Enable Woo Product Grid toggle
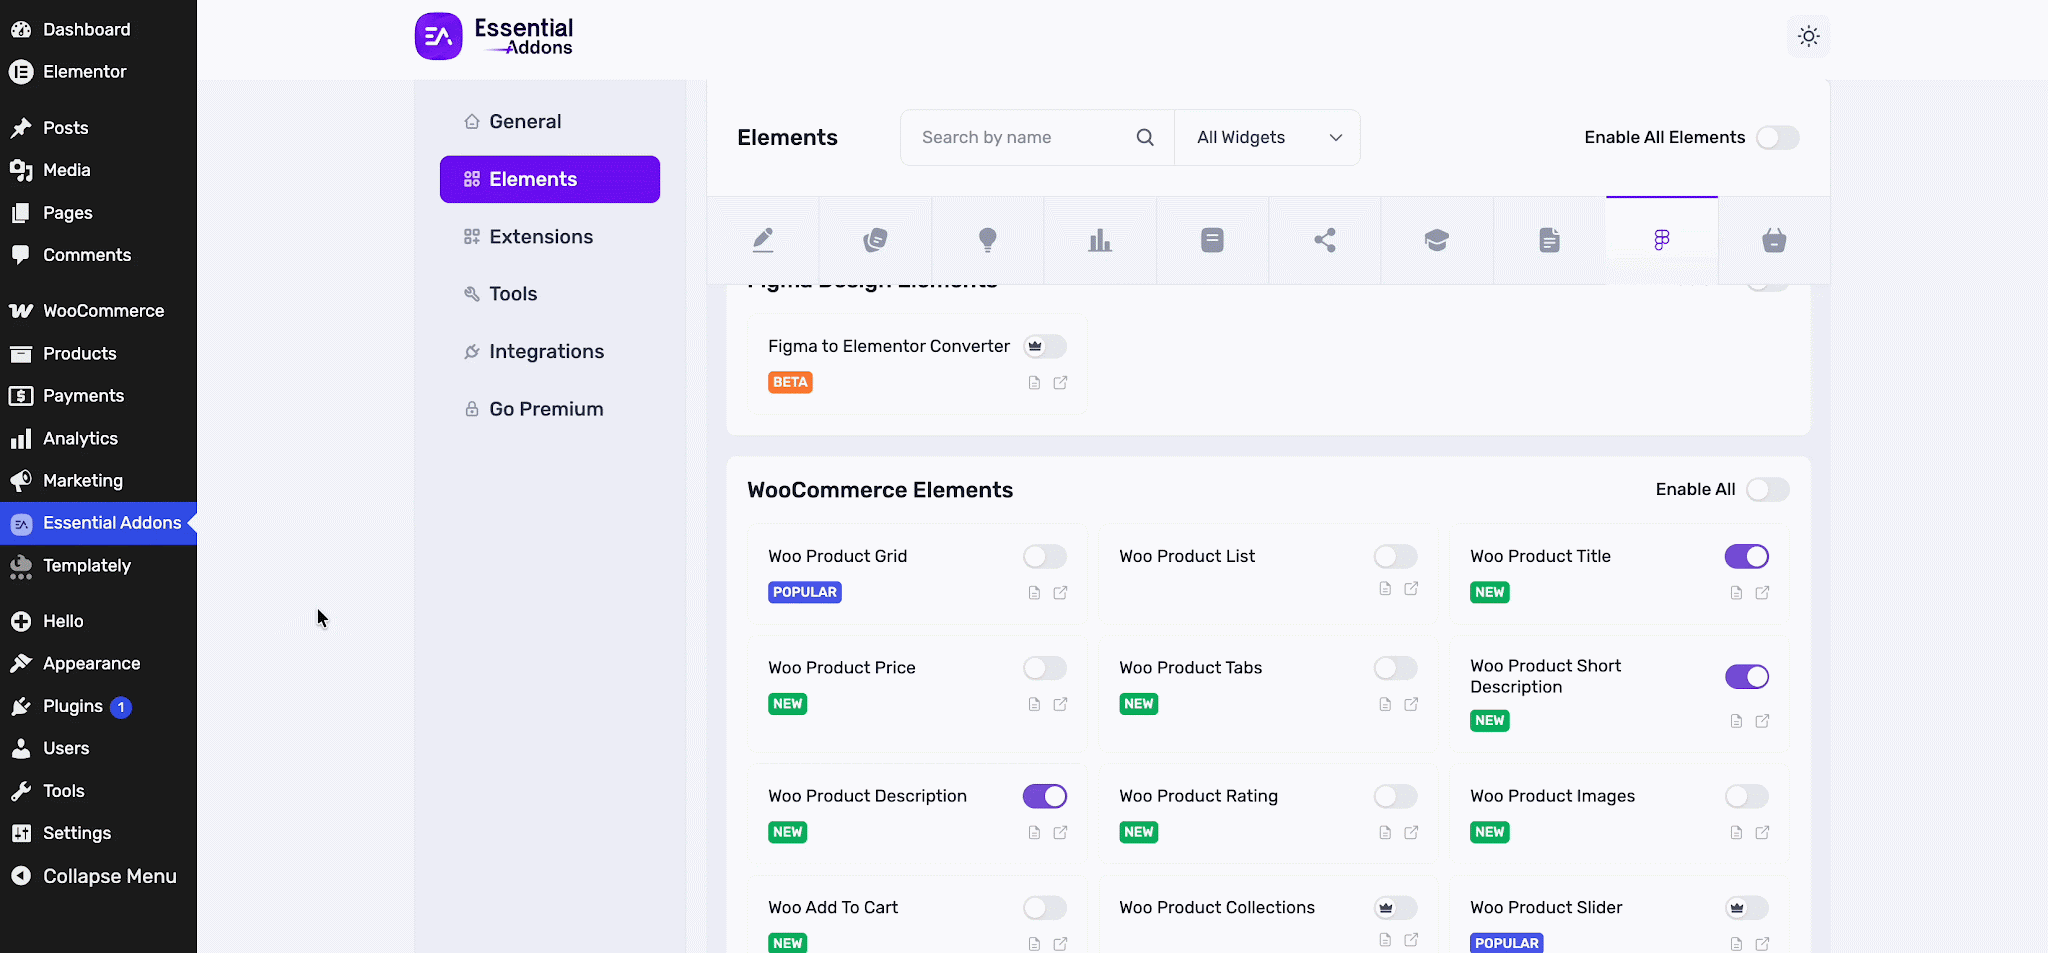This screenshot has height=953, width=2048. (x=1045, y=556)
